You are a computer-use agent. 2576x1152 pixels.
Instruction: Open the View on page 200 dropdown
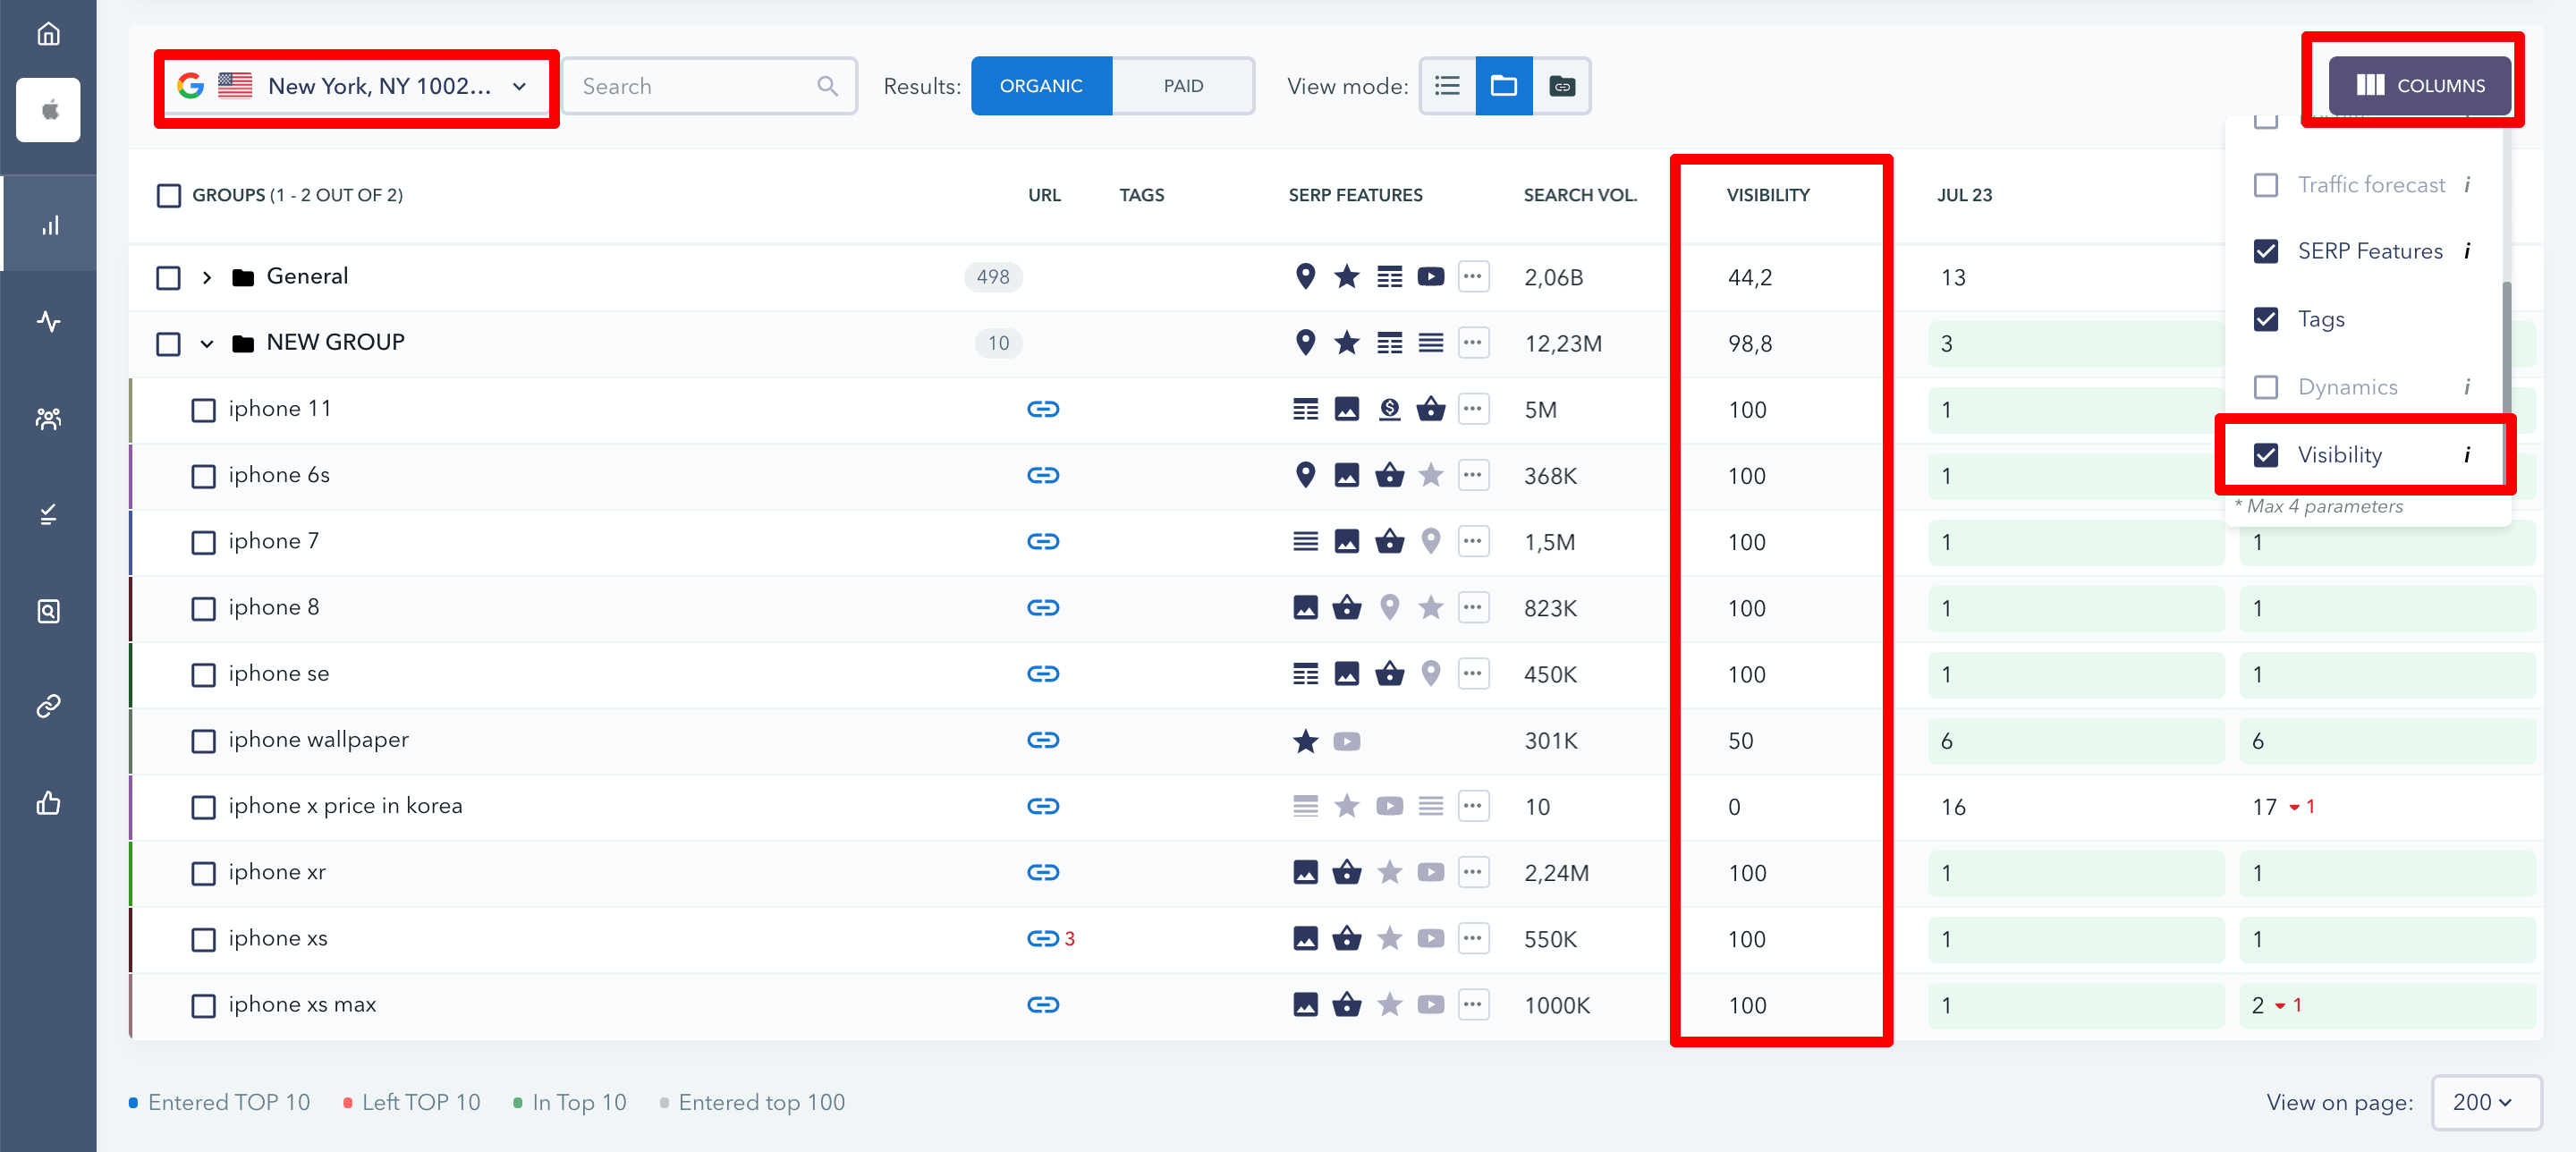[2485, 1102]
